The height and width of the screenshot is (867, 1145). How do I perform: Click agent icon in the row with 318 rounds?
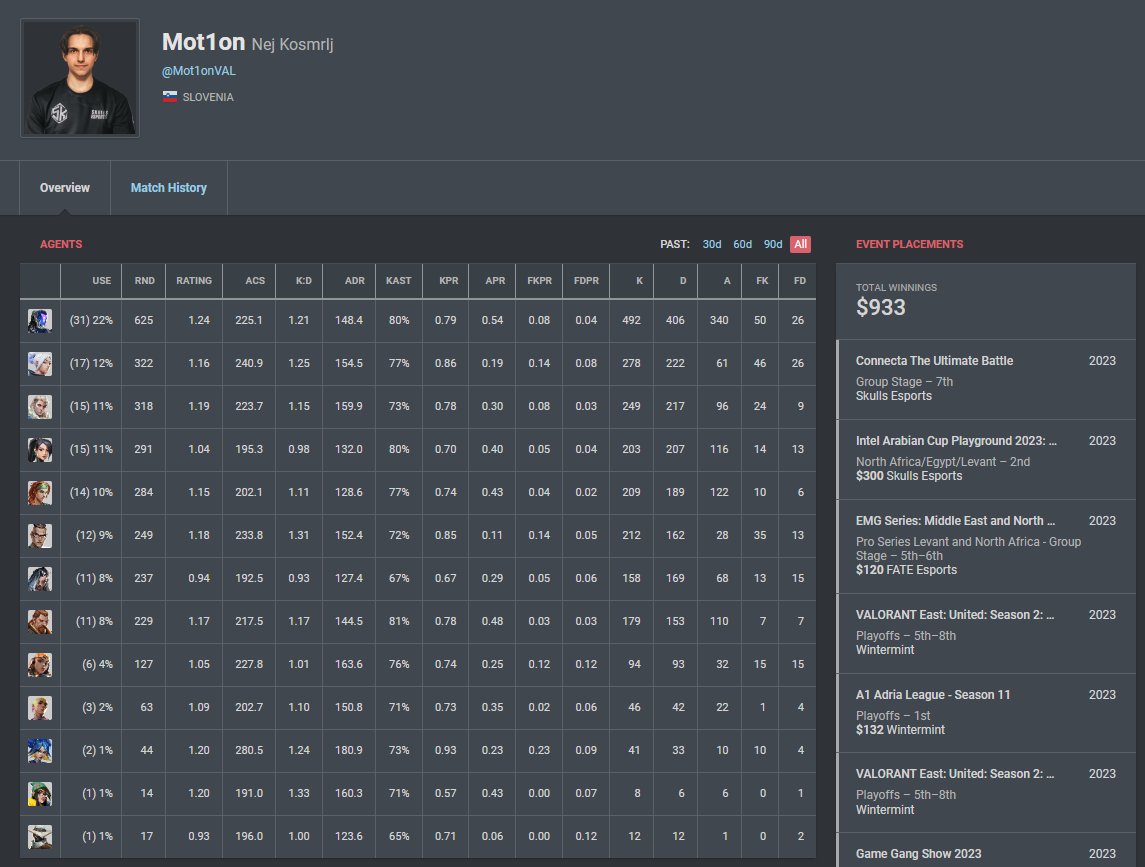pos(39,407)
